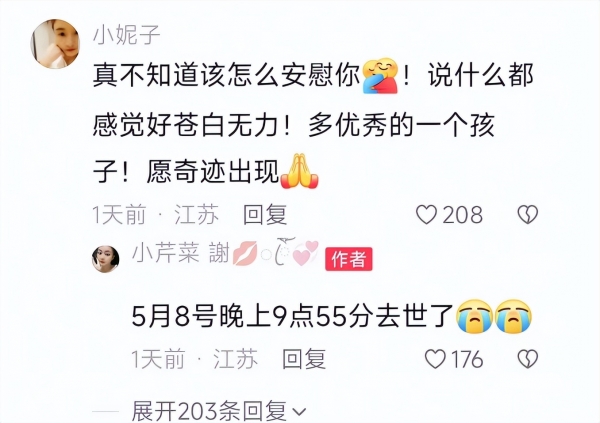Like 小妮子's comment with heart icon
Screen dimensions: 600x423
(x=426, y=214)
